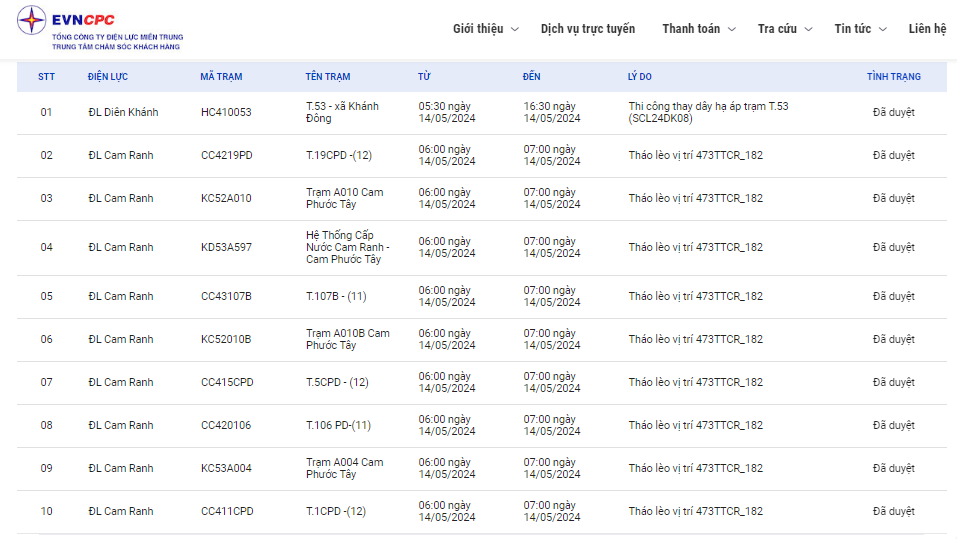Expand the Tra cứu menu chevron
Screen dimensions: 957x539
coord(809,29)
